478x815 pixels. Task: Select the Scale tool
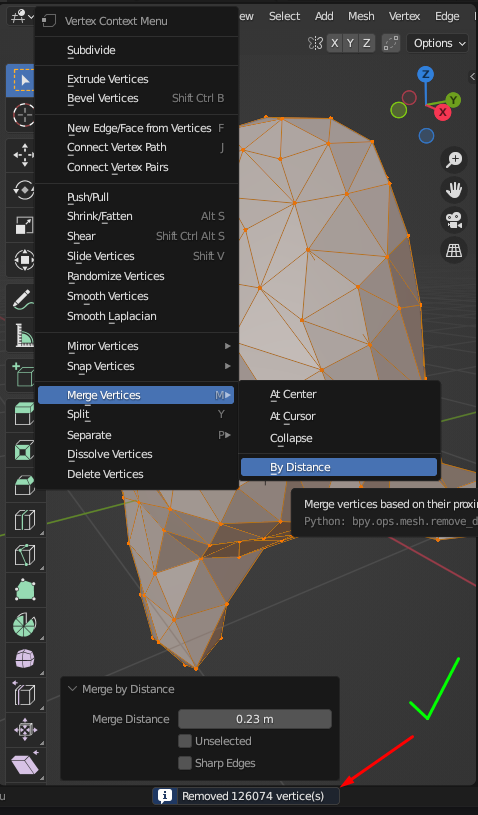pos(24,225)
